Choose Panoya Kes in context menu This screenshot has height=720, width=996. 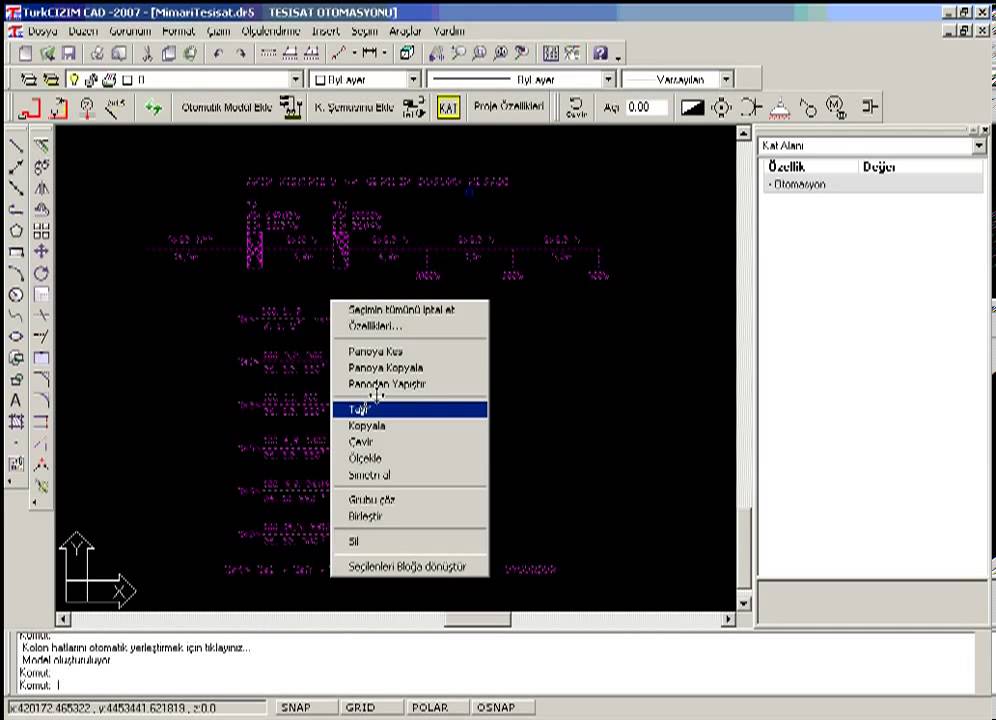[x=410, y=351]
